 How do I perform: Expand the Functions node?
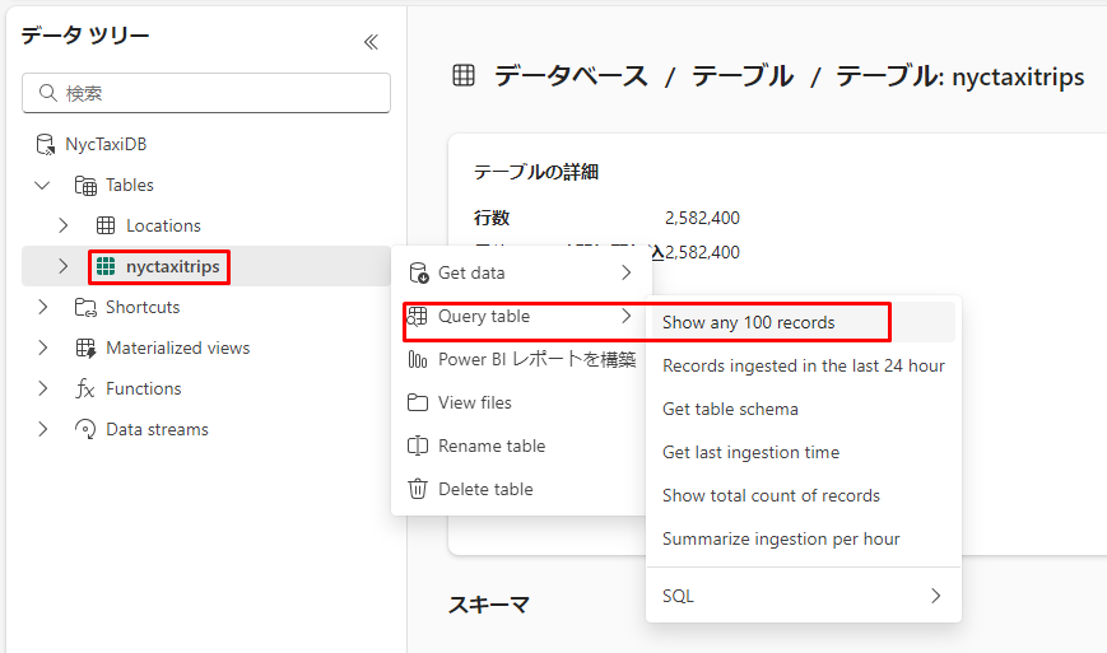pos(42,389)
